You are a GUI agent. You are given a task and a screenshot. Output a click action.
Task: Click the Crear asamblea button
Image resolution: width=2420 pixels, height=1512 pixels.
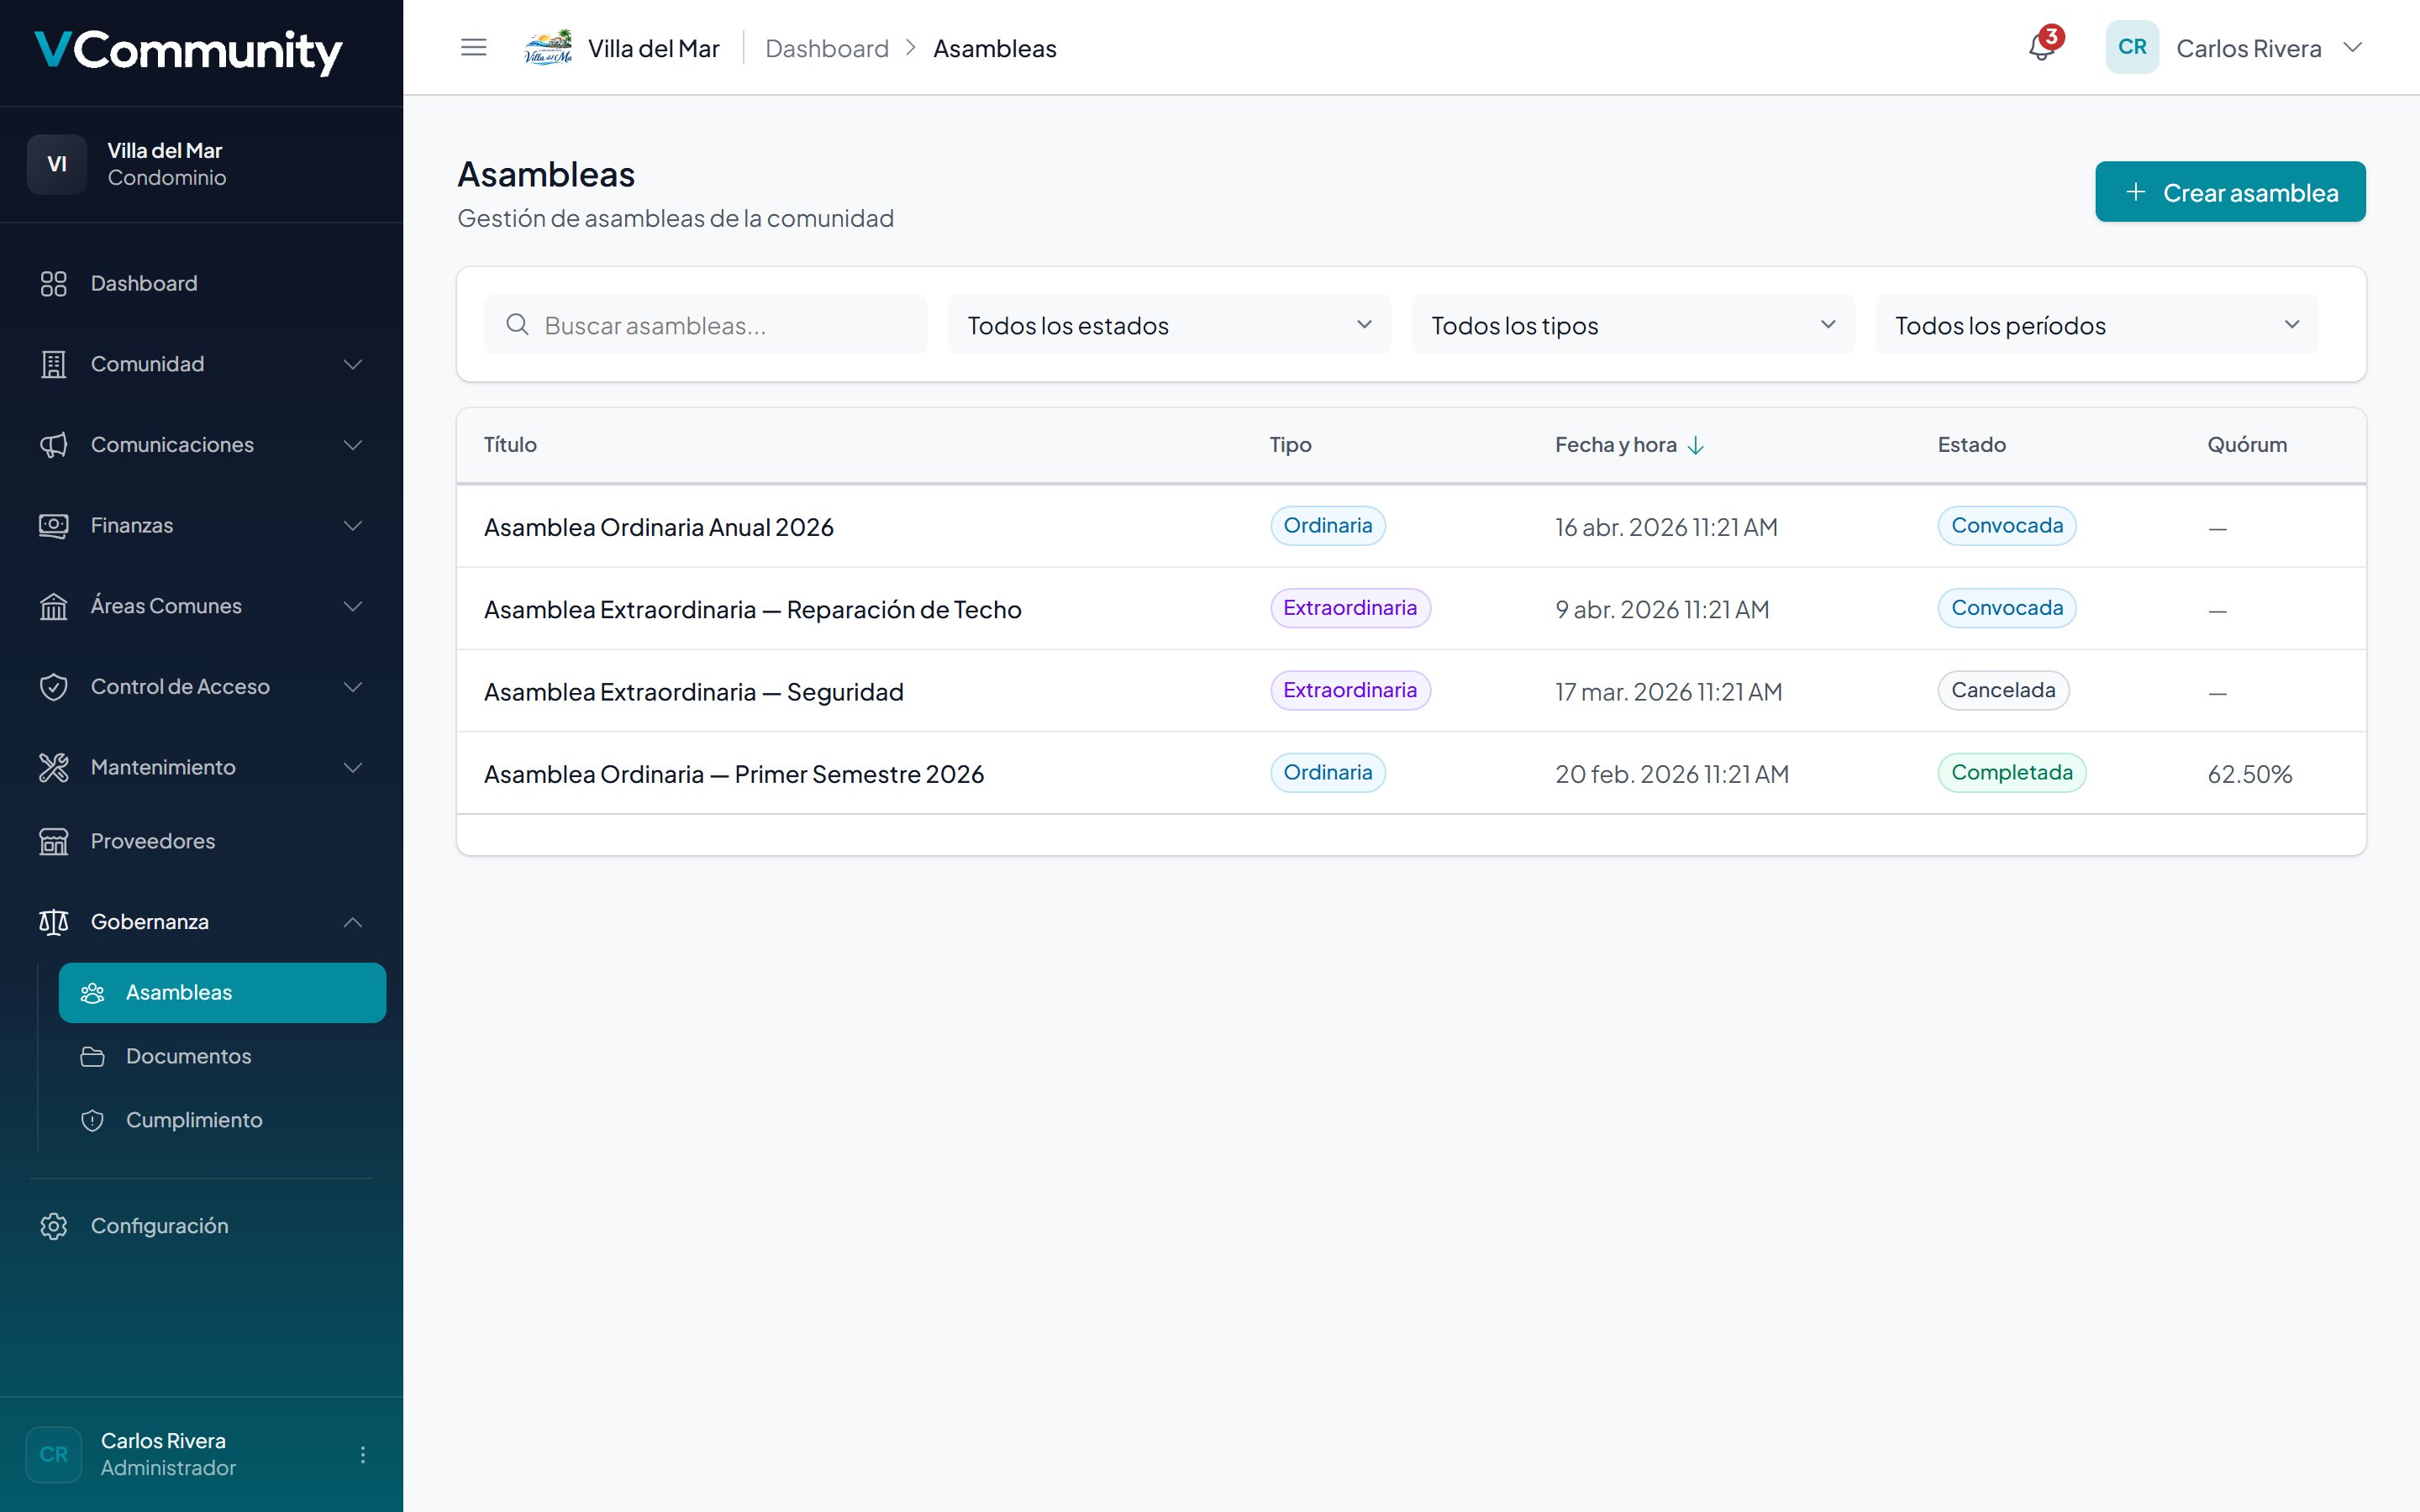point(2230,192)
